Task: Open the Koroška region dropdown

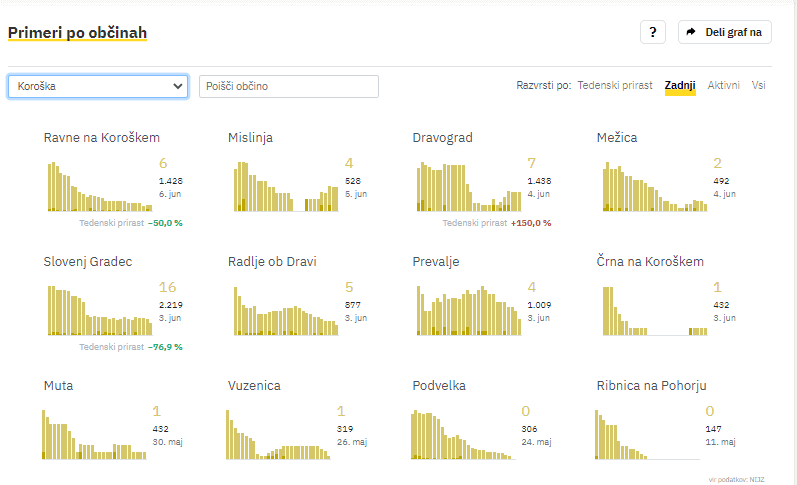Action: pos(98,86)
